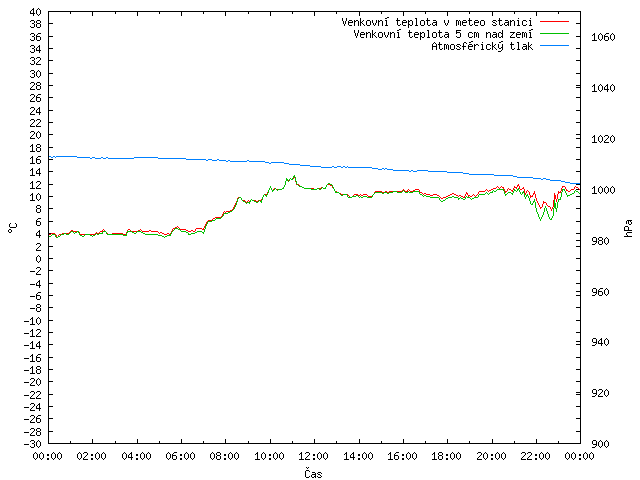Click the 20:00 time axis label
The image size is (640, 480).
point(491,456)
